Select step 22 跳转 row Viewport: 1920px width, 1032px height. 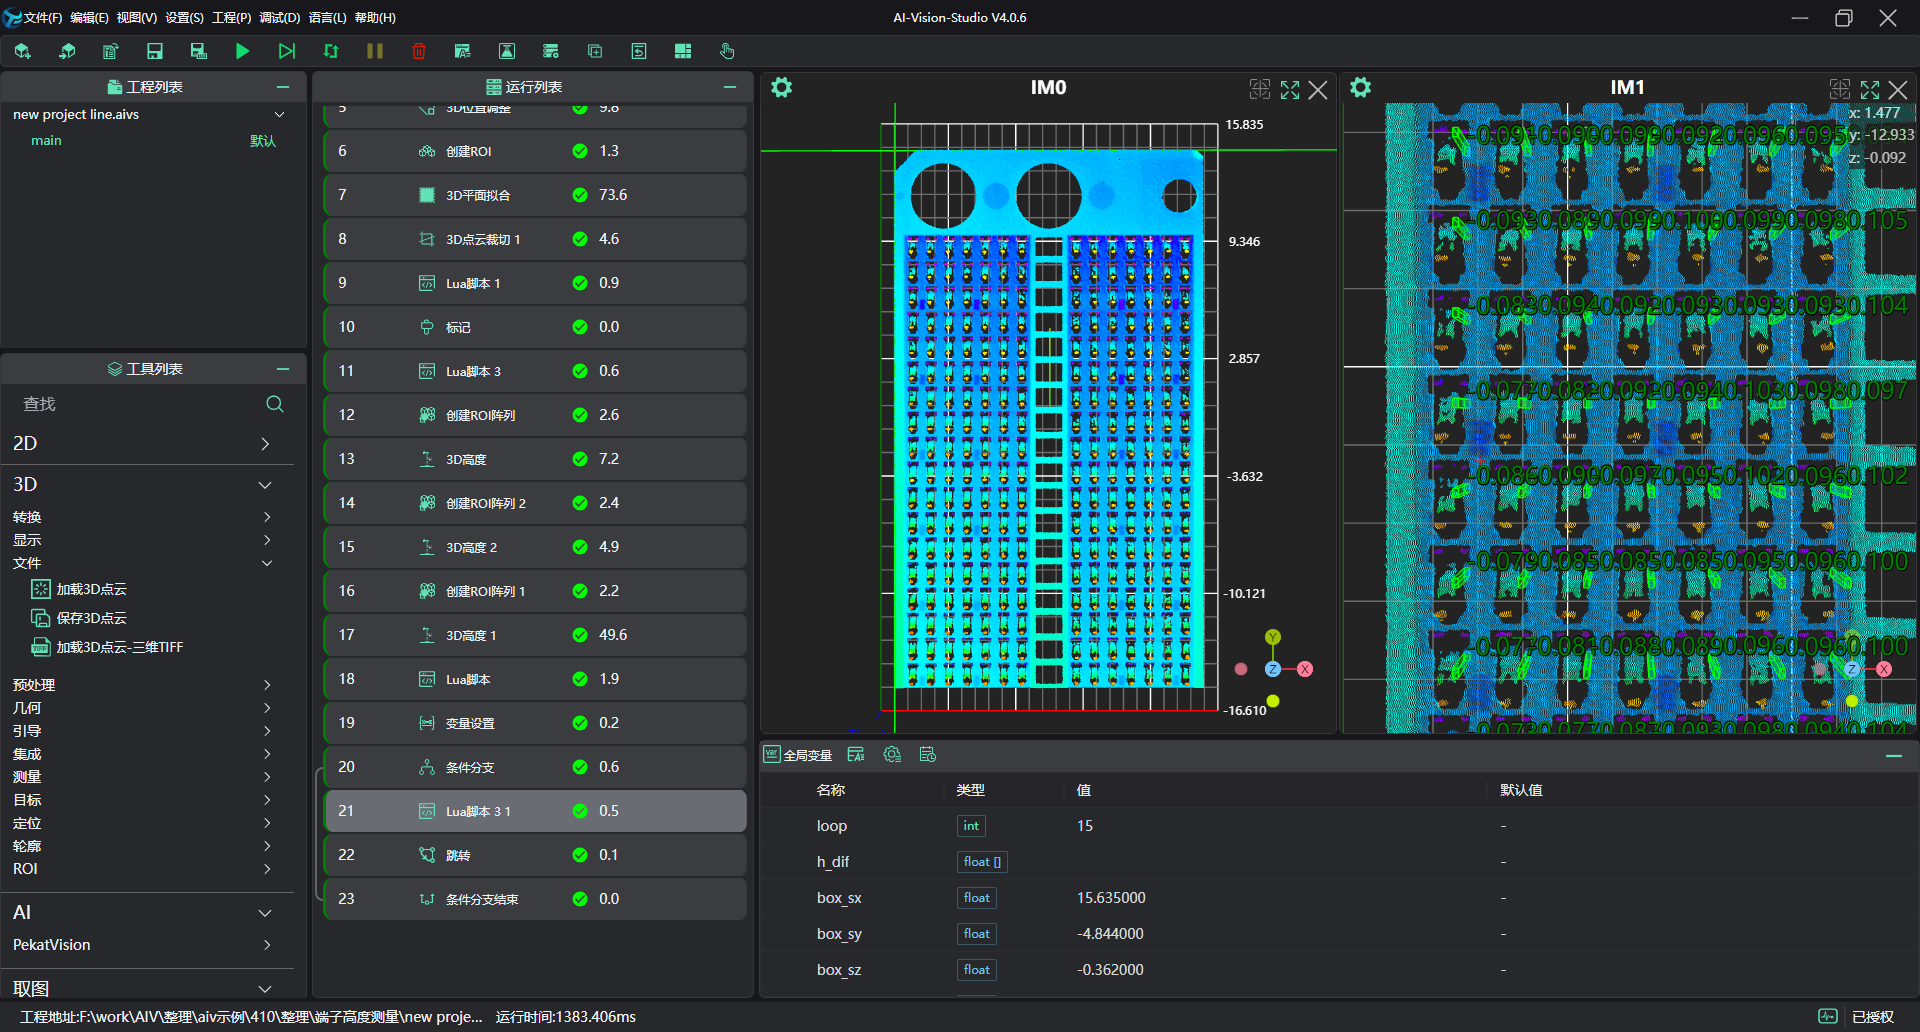[535, 855]
